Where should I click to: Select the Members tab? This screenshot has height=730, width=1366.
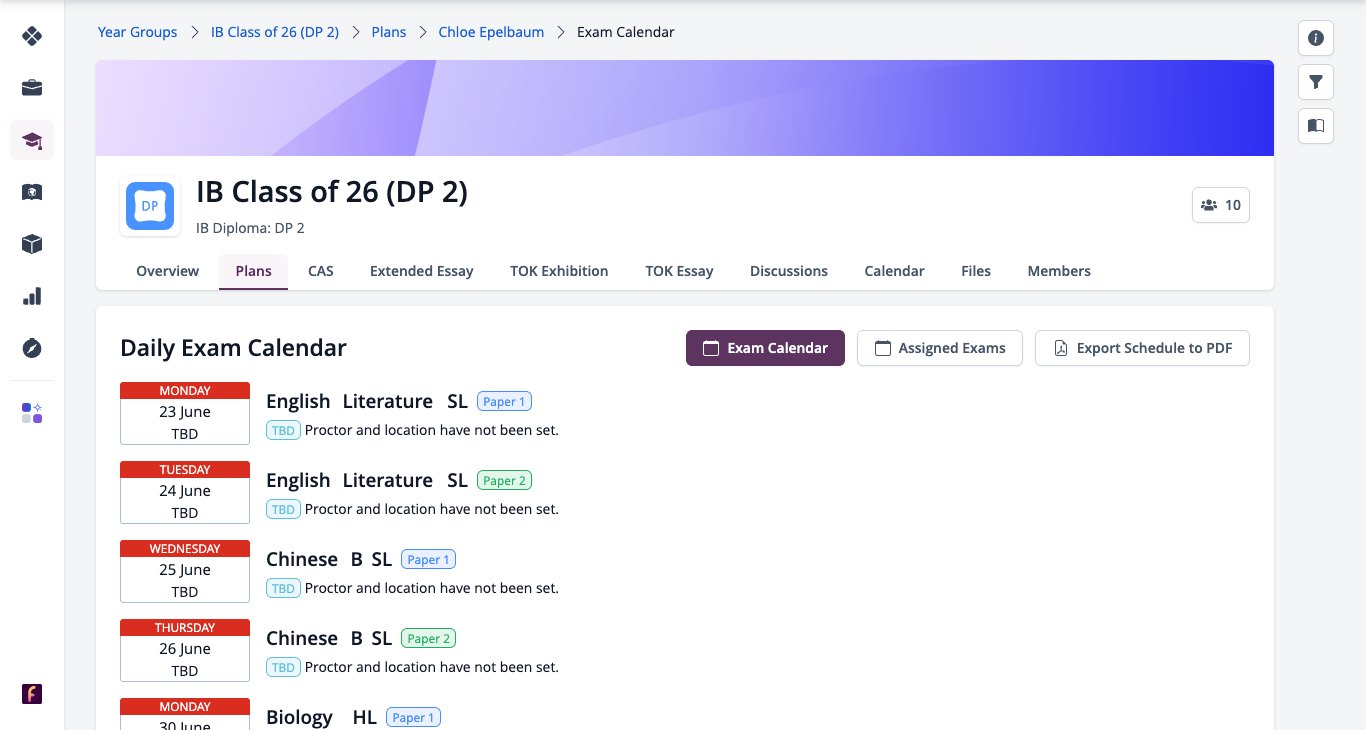[1059, 271]
